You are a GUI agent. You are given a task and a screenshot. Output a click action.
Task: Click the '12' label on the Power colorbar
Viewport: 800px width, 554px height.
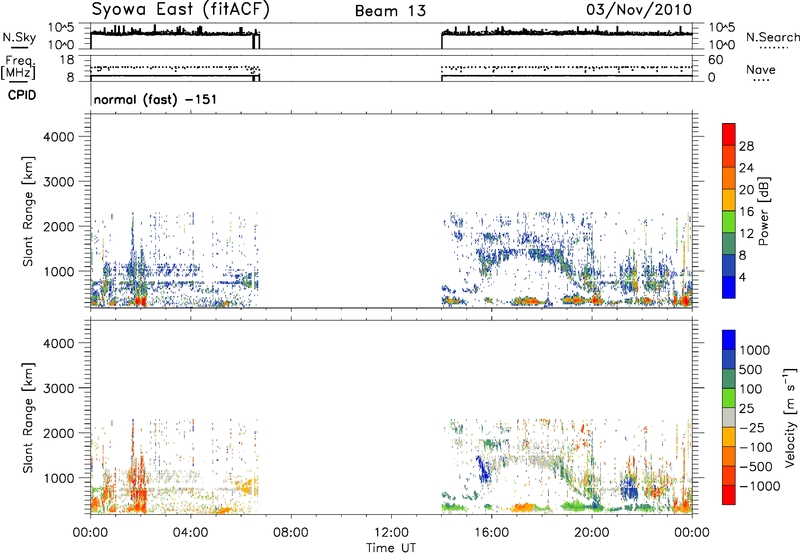click(746, 234)
